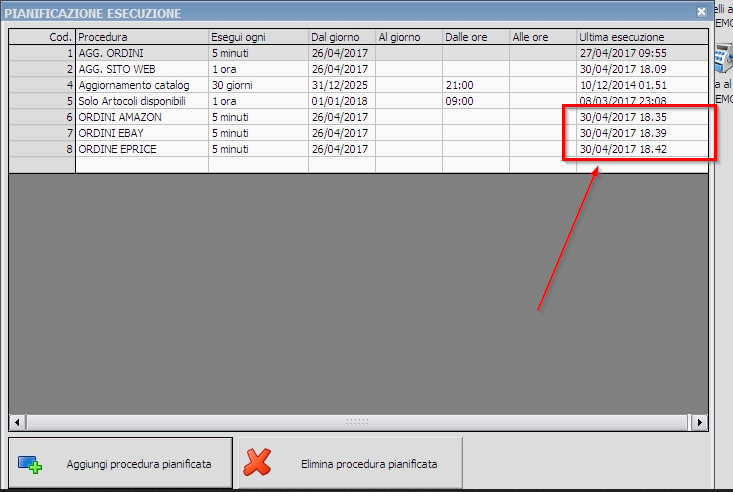Viewport: 733px width, 492px height.
Task: Click the empty Procedura cell in new row
Action: pos(142,165)
